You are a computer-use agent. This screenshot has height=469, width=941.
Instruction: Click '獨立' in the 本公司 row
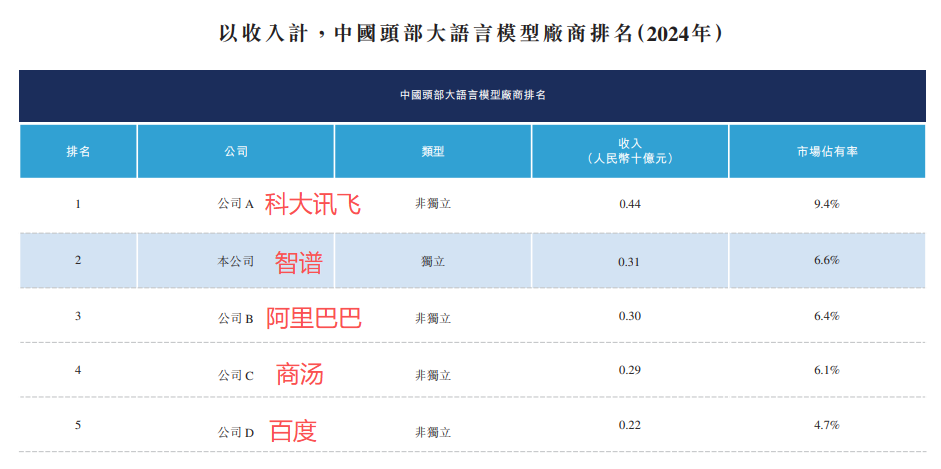(x=433, y=261)
